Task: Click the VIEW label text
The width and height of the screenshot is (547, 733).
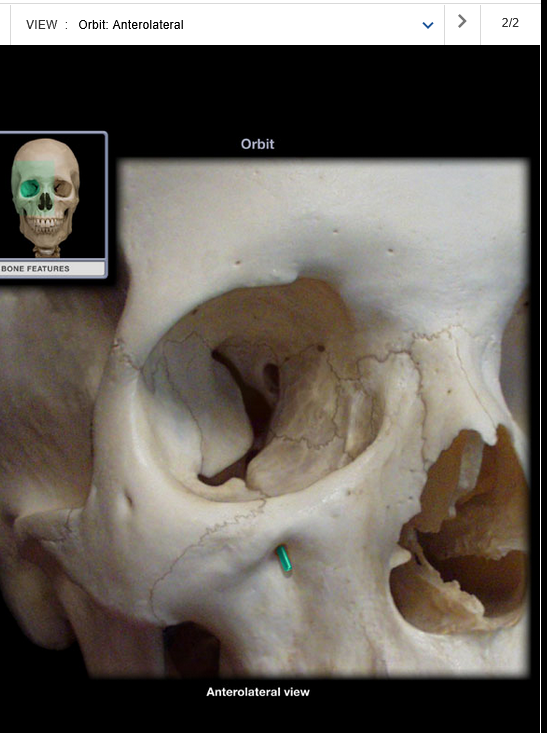Action: (42, 25)
